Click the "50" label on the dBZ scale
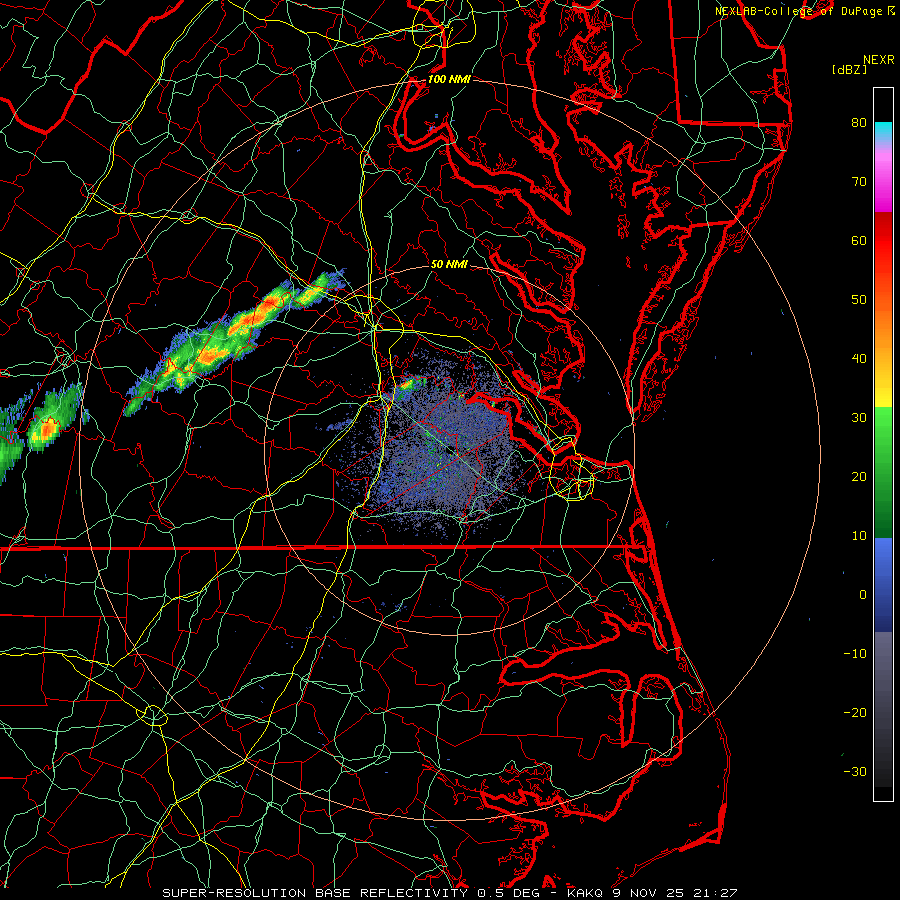 (x=859, y=300)
